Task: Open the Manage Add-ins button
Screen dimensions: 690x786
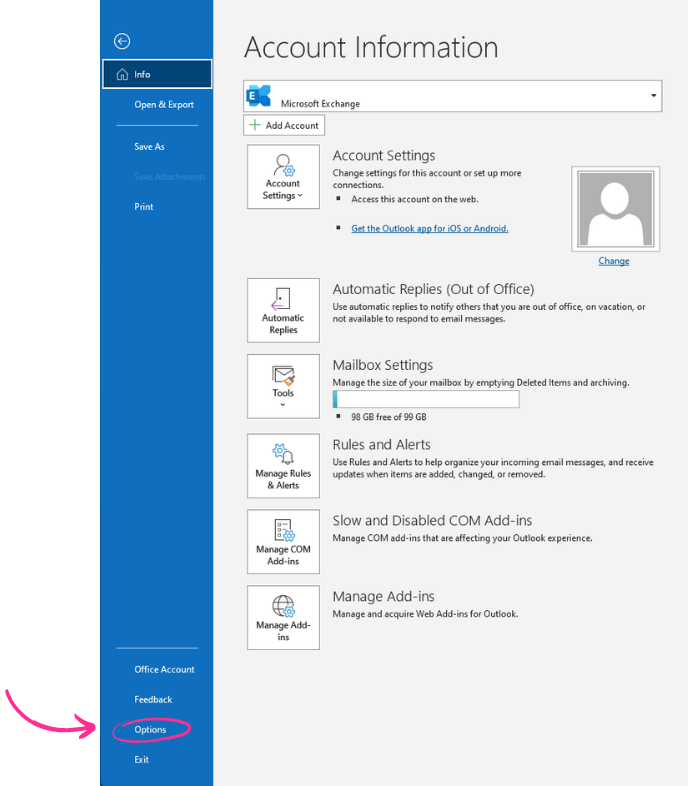Action: pyautogui.click(x=283, y=618)
